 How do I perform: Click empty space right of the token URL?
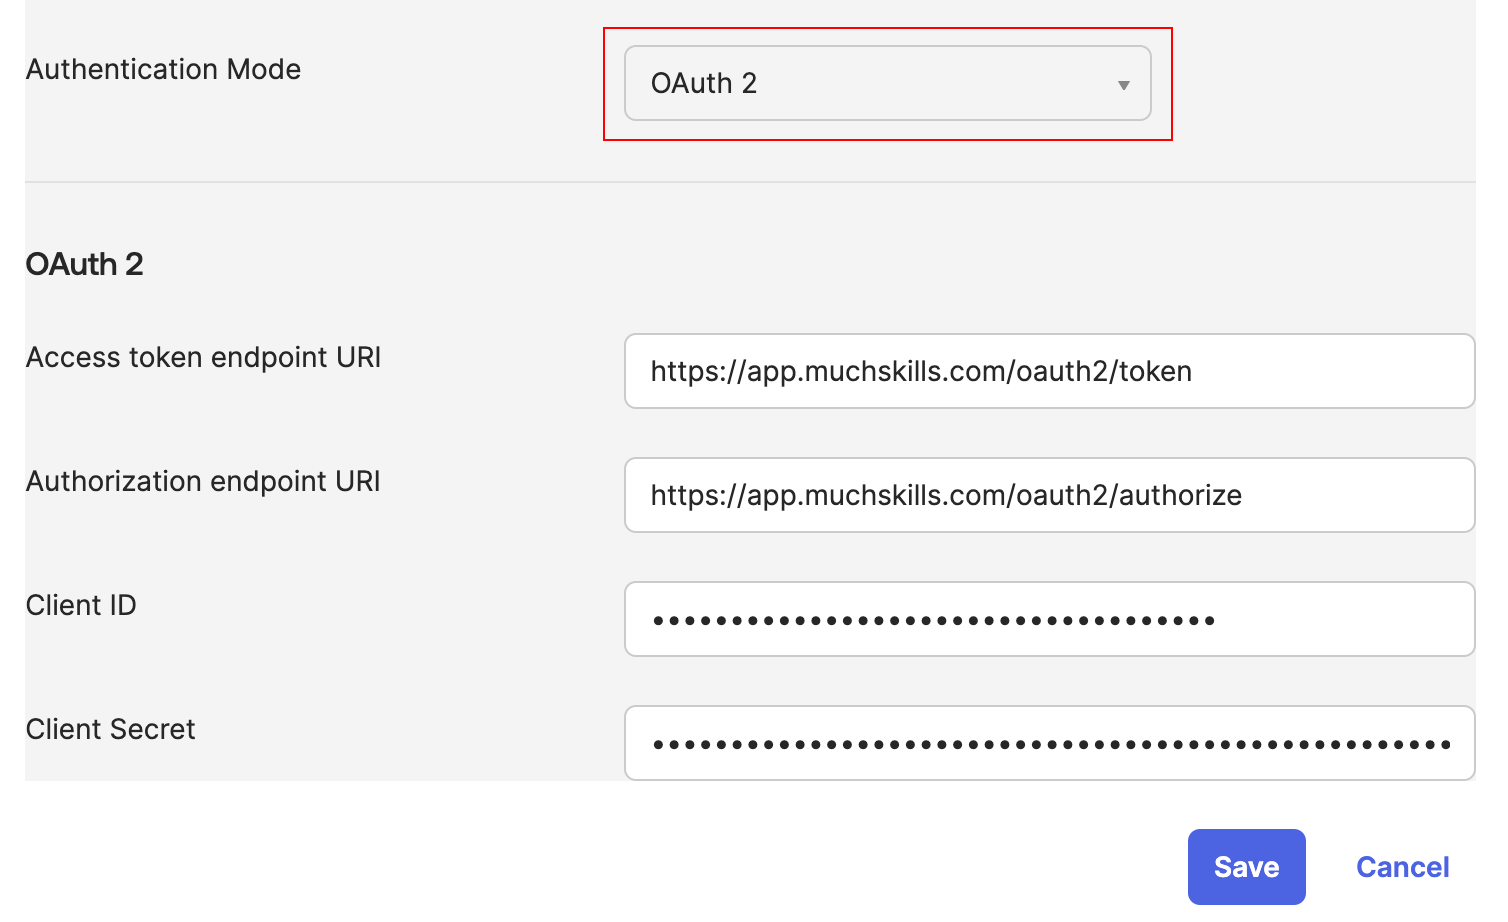[1330, 371]
